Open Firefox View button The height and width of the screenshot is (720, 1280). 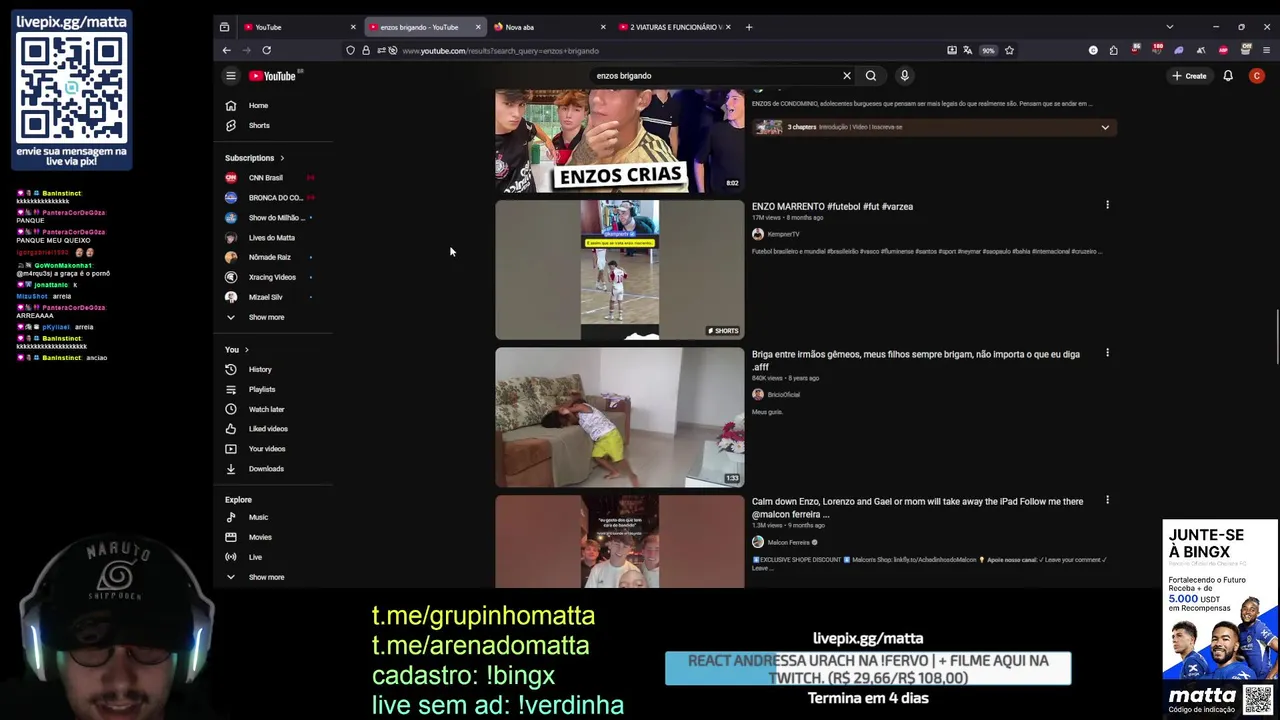pyautogui.click(x=224, y=27)
